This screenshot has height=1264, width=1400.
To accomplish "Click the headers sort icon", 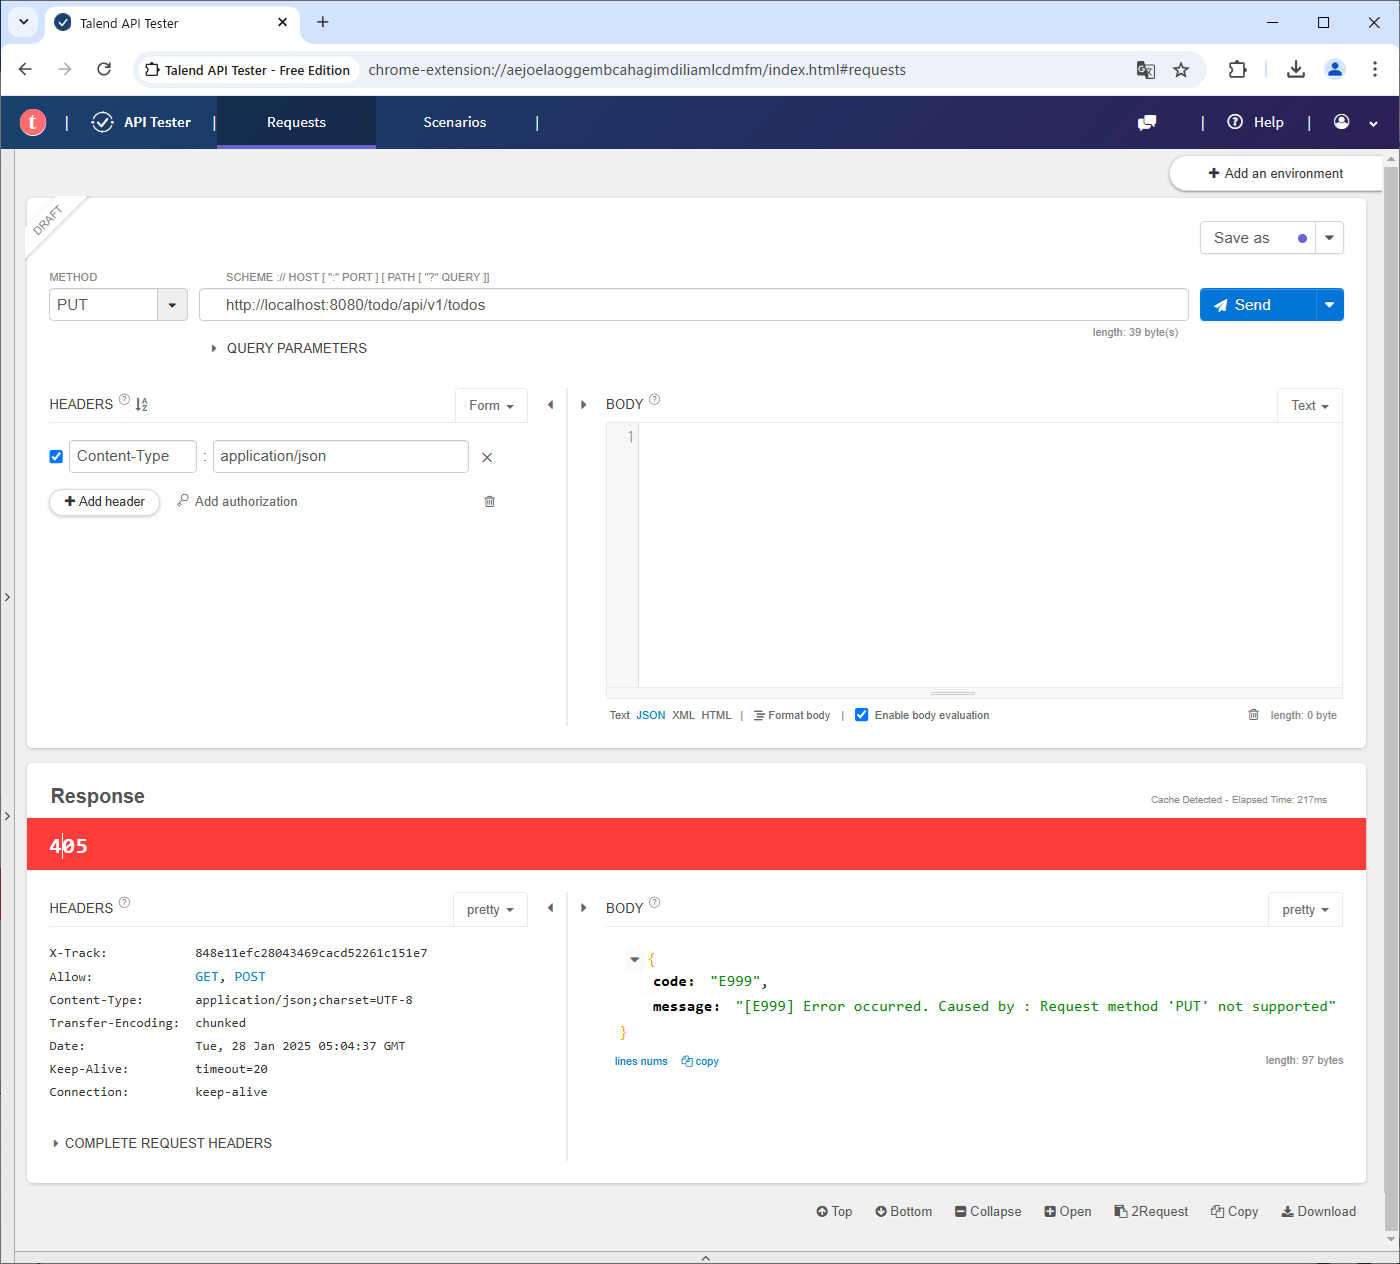I will point(141,404).
